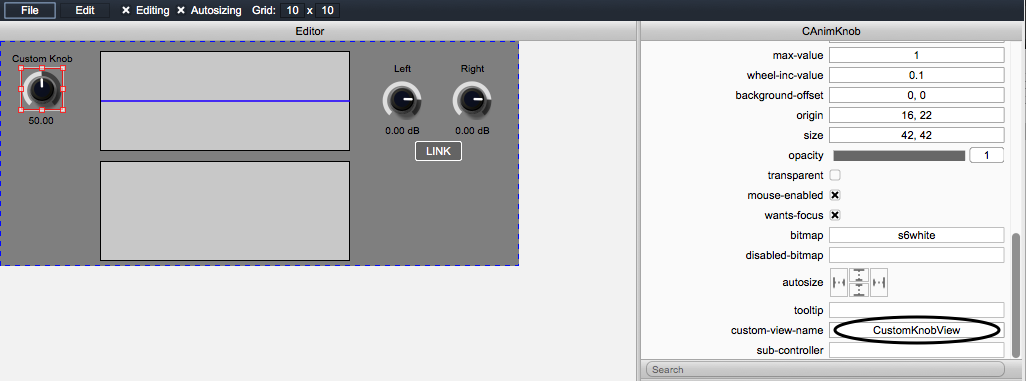Set autosize to left edge anchor
The image size is (1026, 381).
pos(839,282)
